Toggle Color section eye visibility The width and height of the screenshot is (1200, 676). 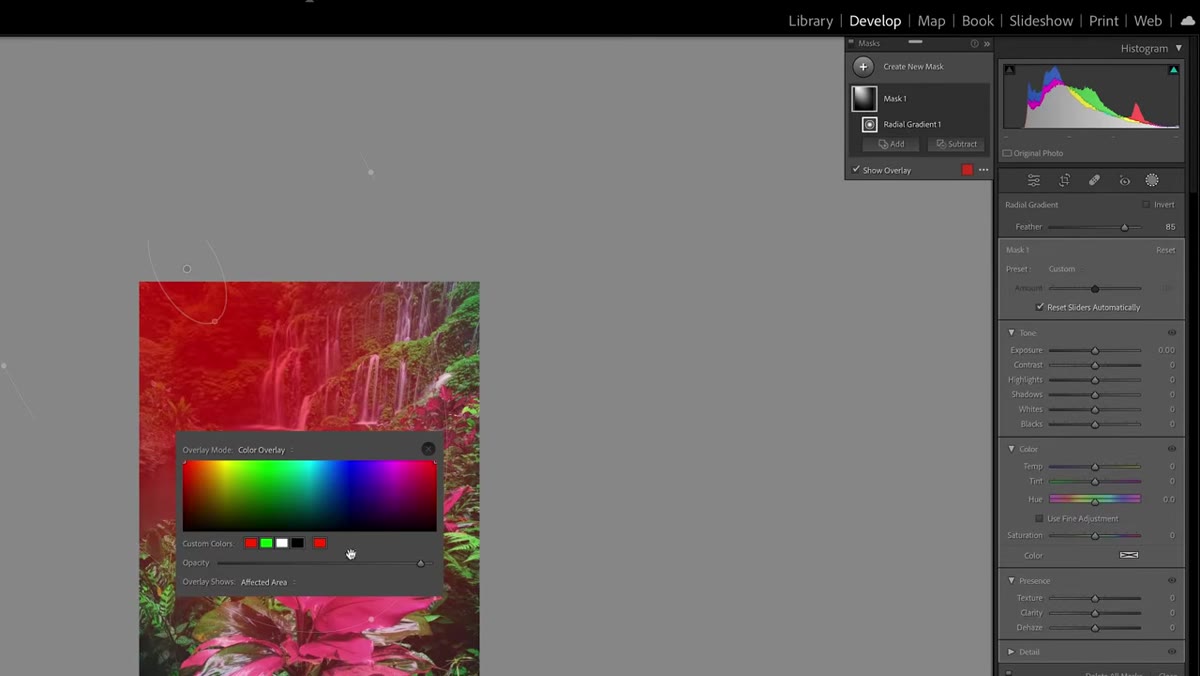pos(1172,449)
